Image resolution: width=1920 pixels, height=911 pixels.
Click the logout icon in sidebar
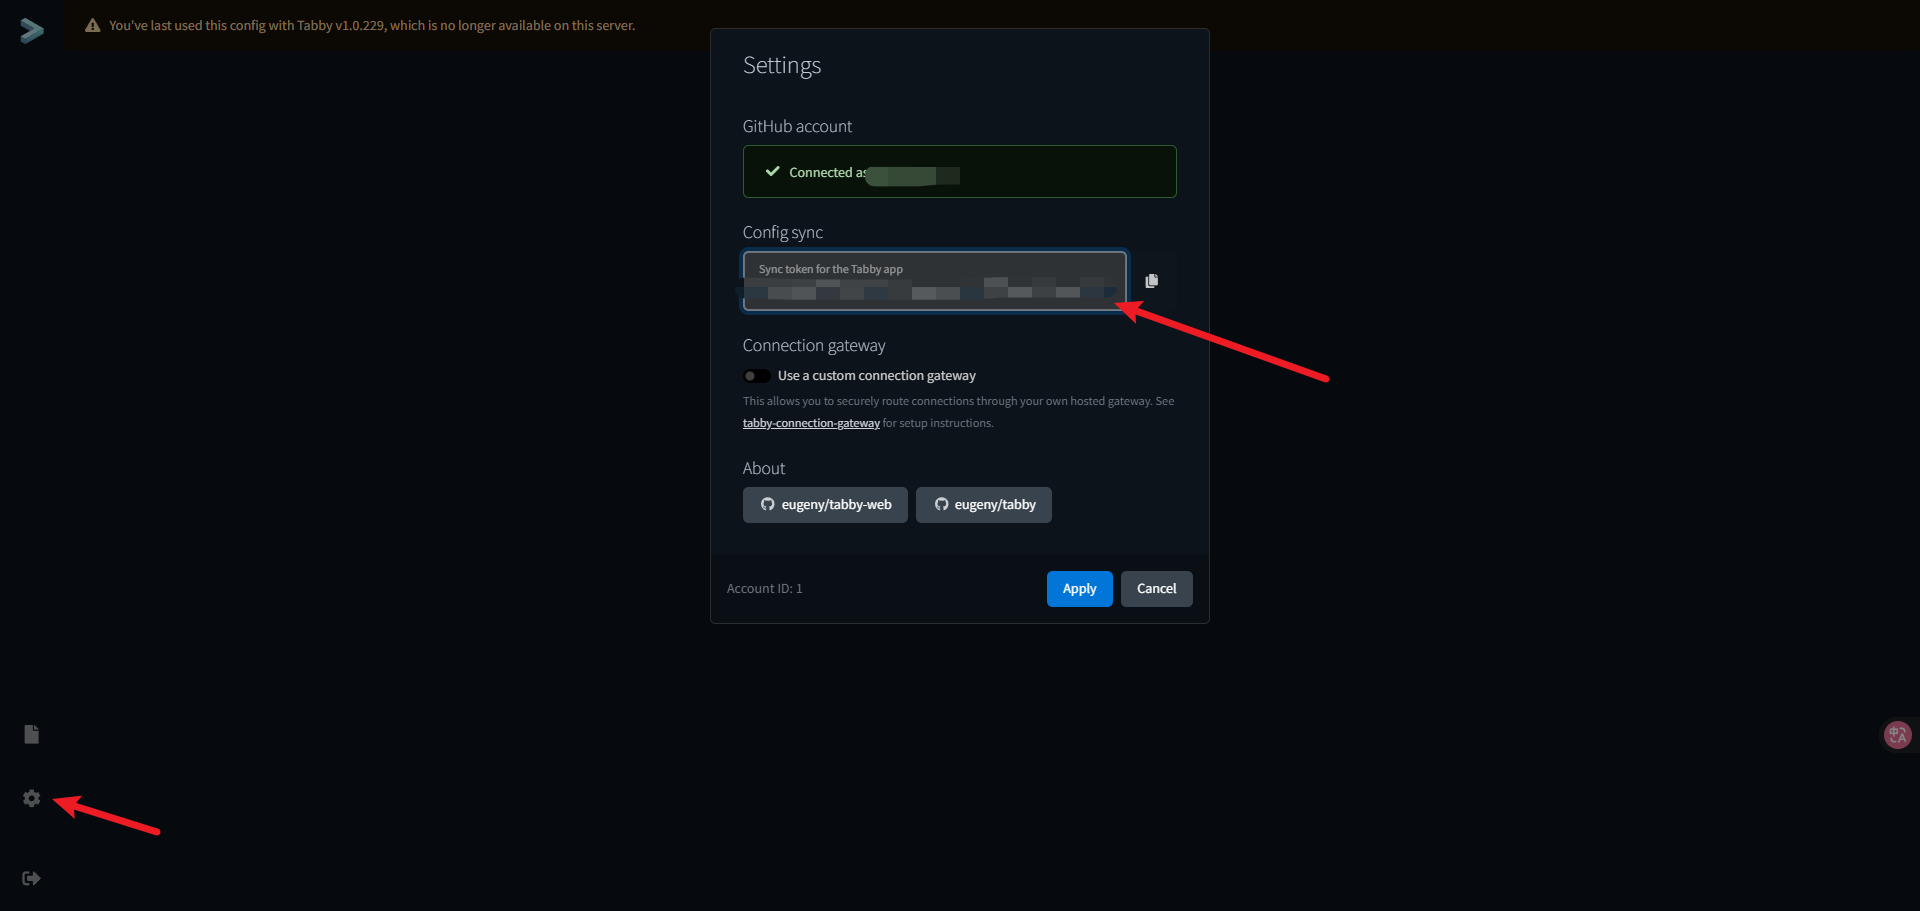(32, 878)
